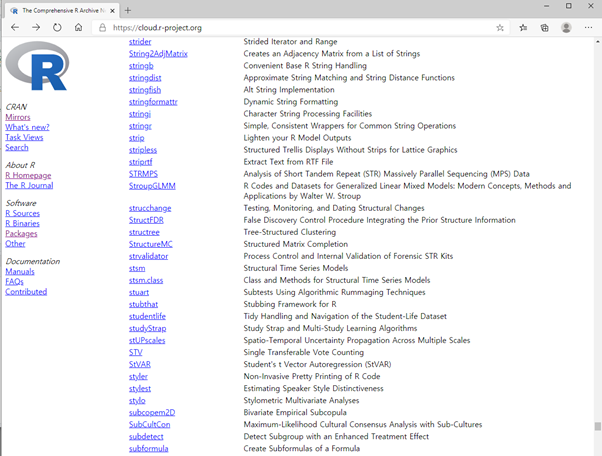Image resolution: width=602 pixels, height=456 pixels.
Task: Open the R Sources link
Action: 23,213
